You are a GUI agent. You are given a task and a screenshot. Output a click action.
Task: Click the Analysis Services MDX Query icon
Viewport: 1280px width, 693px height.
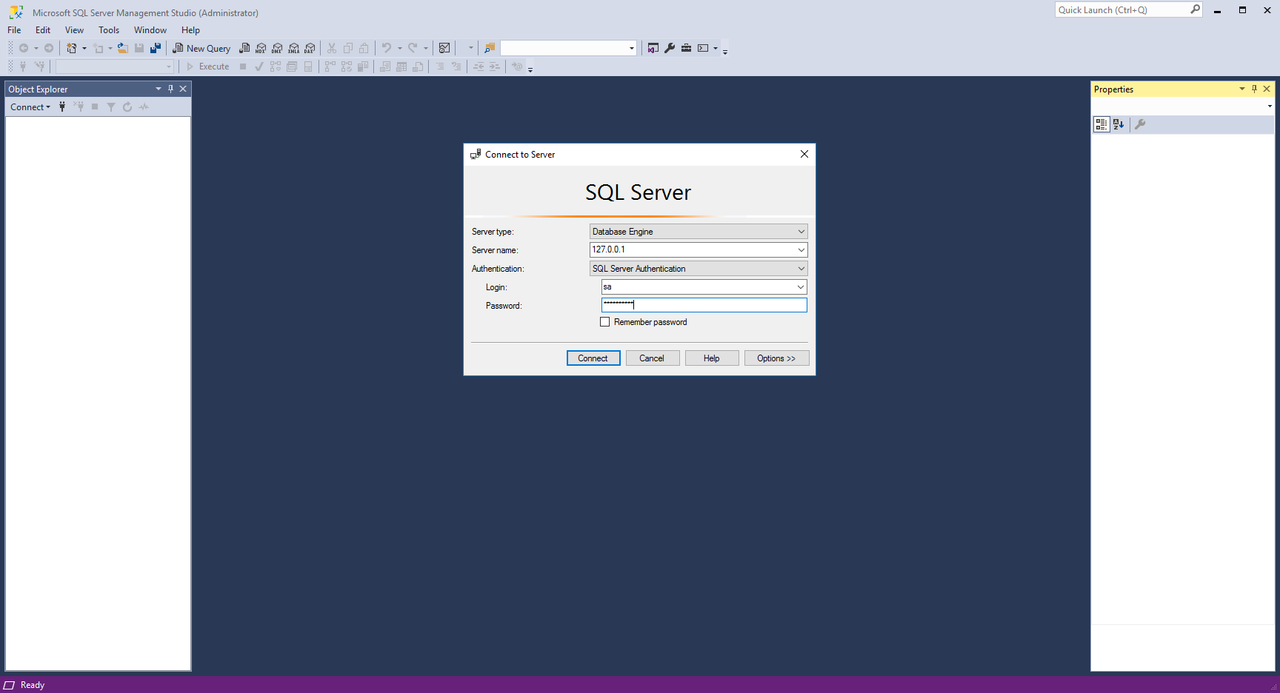tap(261, 48)
